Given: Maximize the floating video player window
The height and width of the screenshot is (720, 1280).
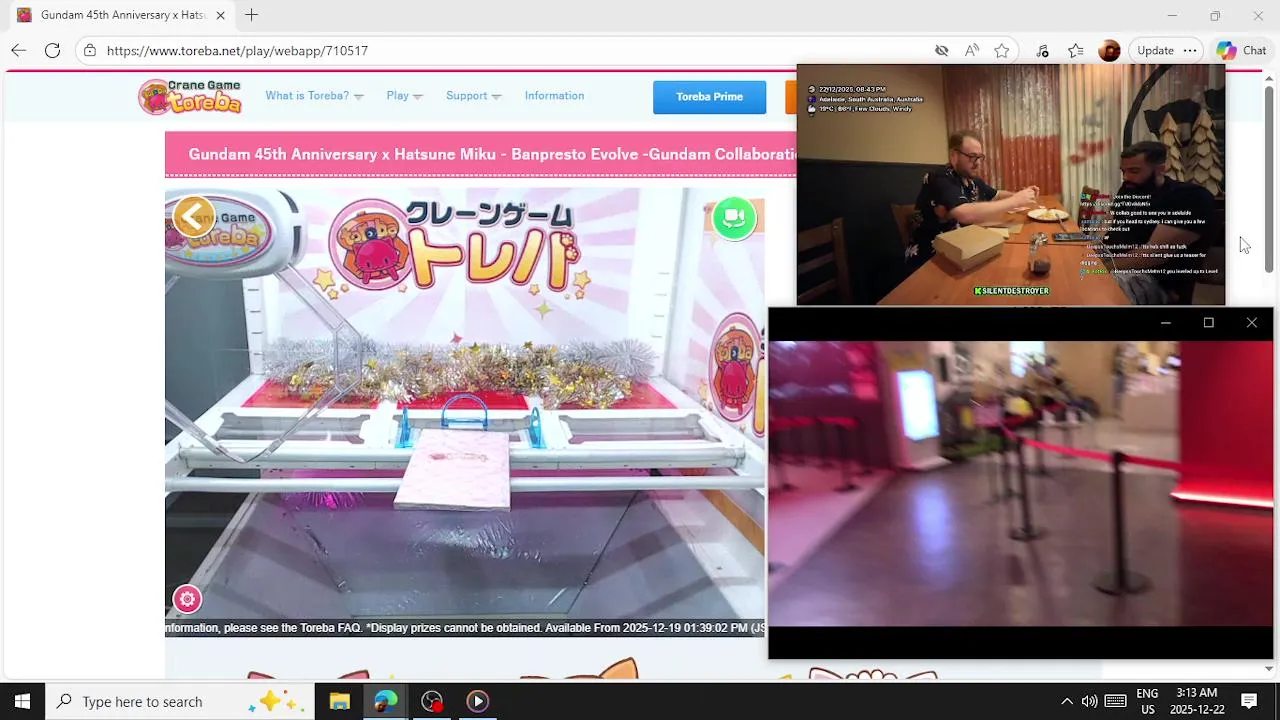Looking at the screenshot, I should [1208, 323].
